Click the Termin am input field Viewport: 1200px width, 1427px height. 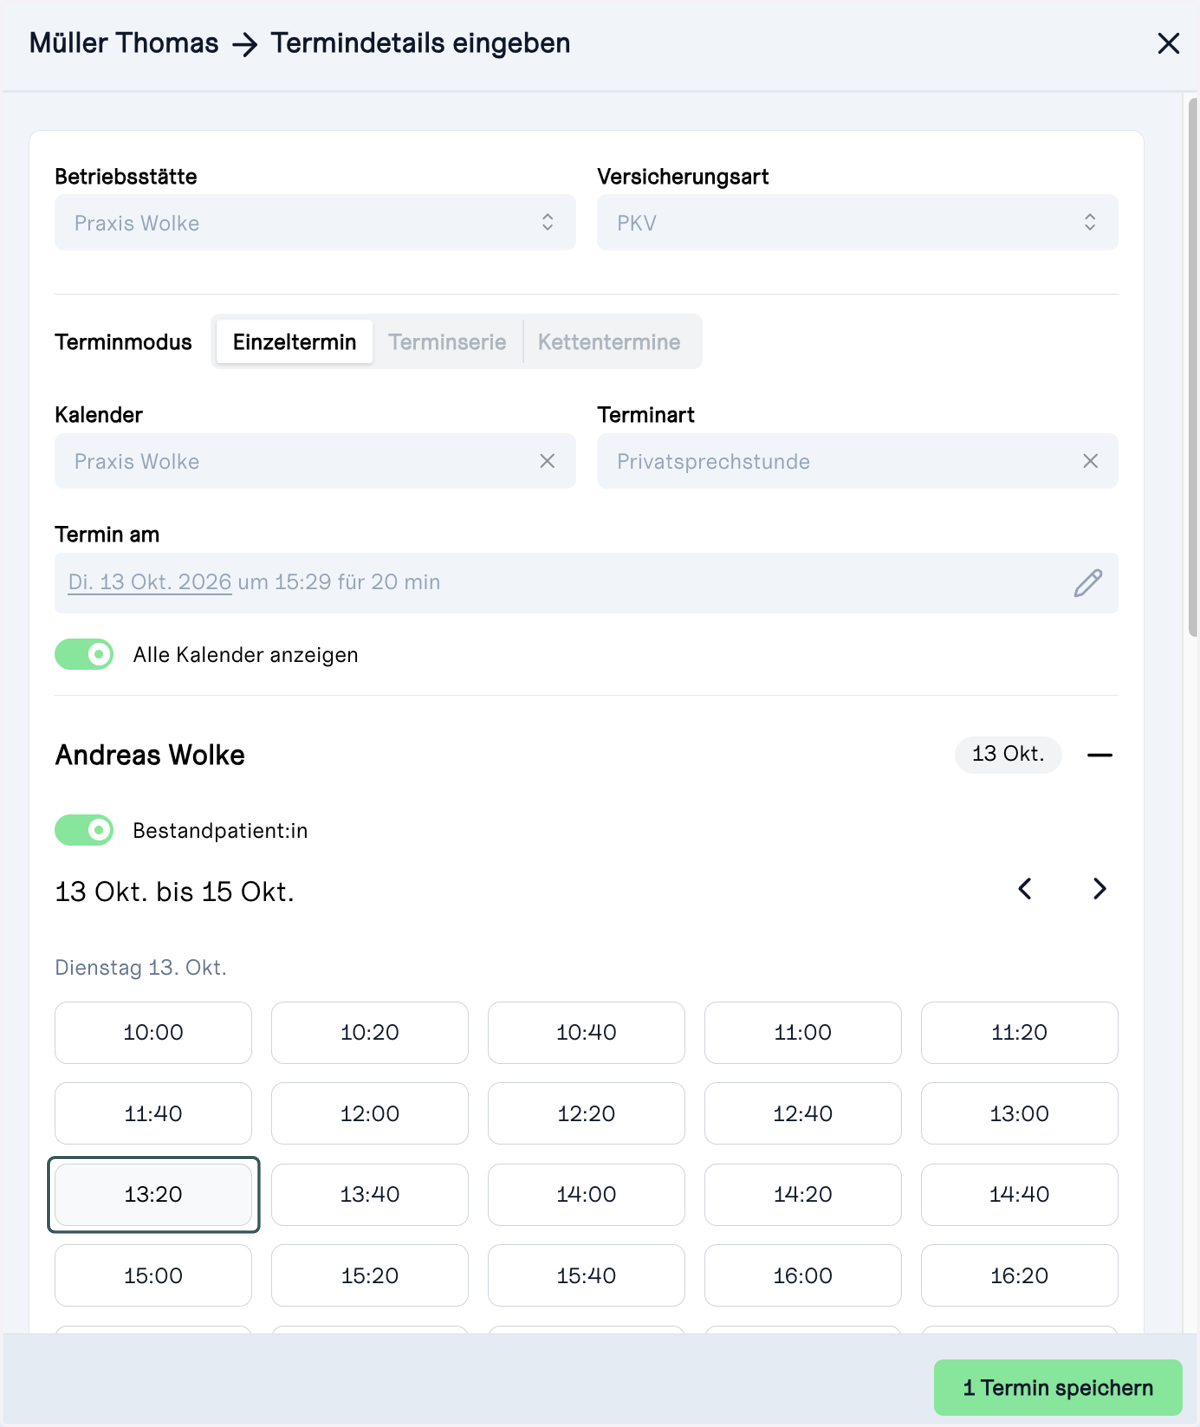coord(586,583)
